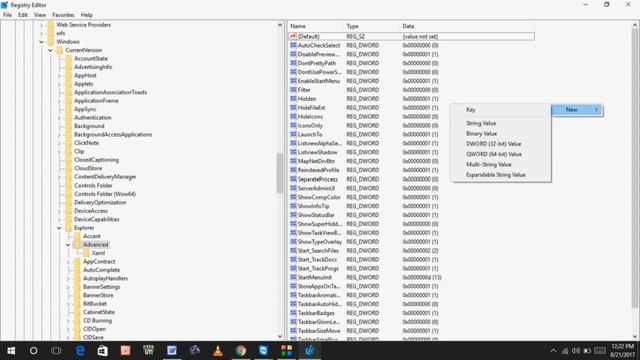Expand the Web Service Providers key

point(41,25)
